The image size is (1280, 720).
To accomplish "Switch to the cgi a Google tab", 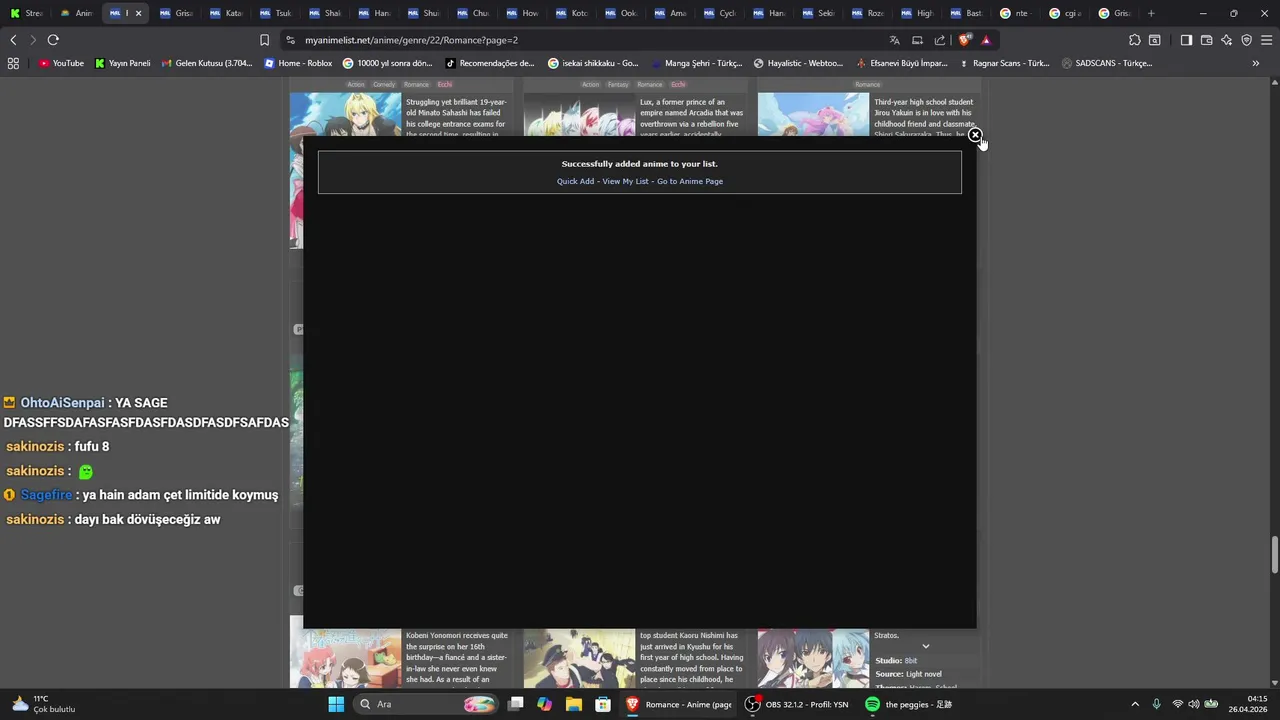I will (x=1066, y=13).
